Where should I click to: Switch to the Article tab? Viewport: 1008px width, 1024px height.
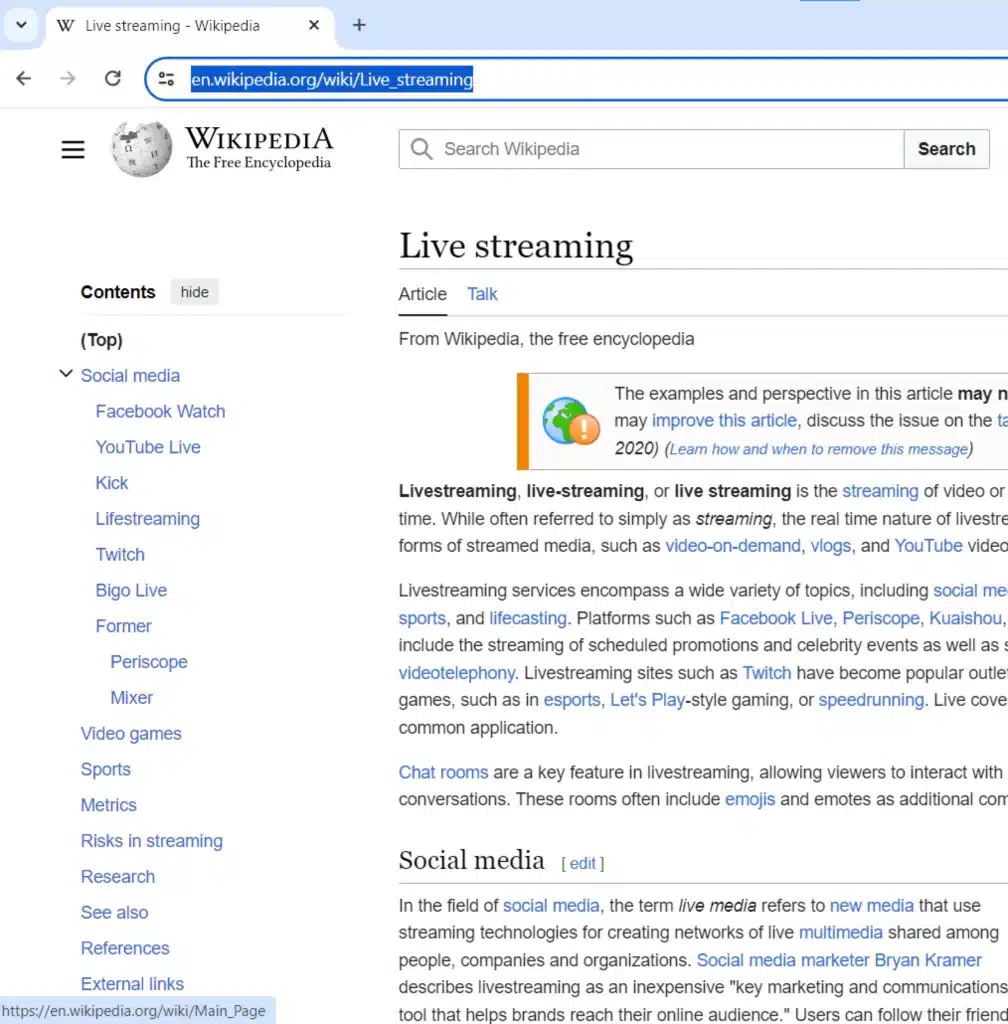pyautogui.click(x=423, y=295)
